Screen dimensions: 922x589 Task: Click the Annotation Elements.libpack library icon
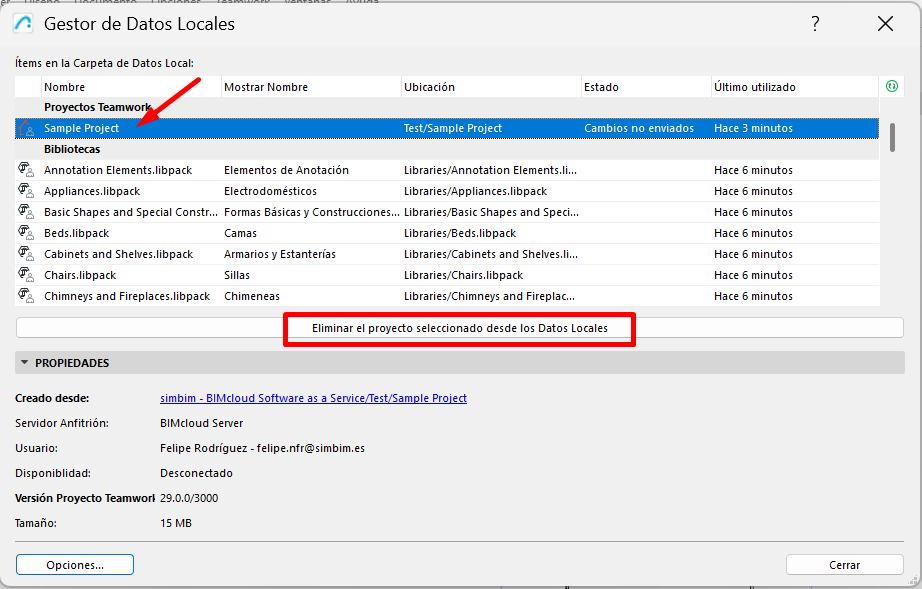click(26, 170)
